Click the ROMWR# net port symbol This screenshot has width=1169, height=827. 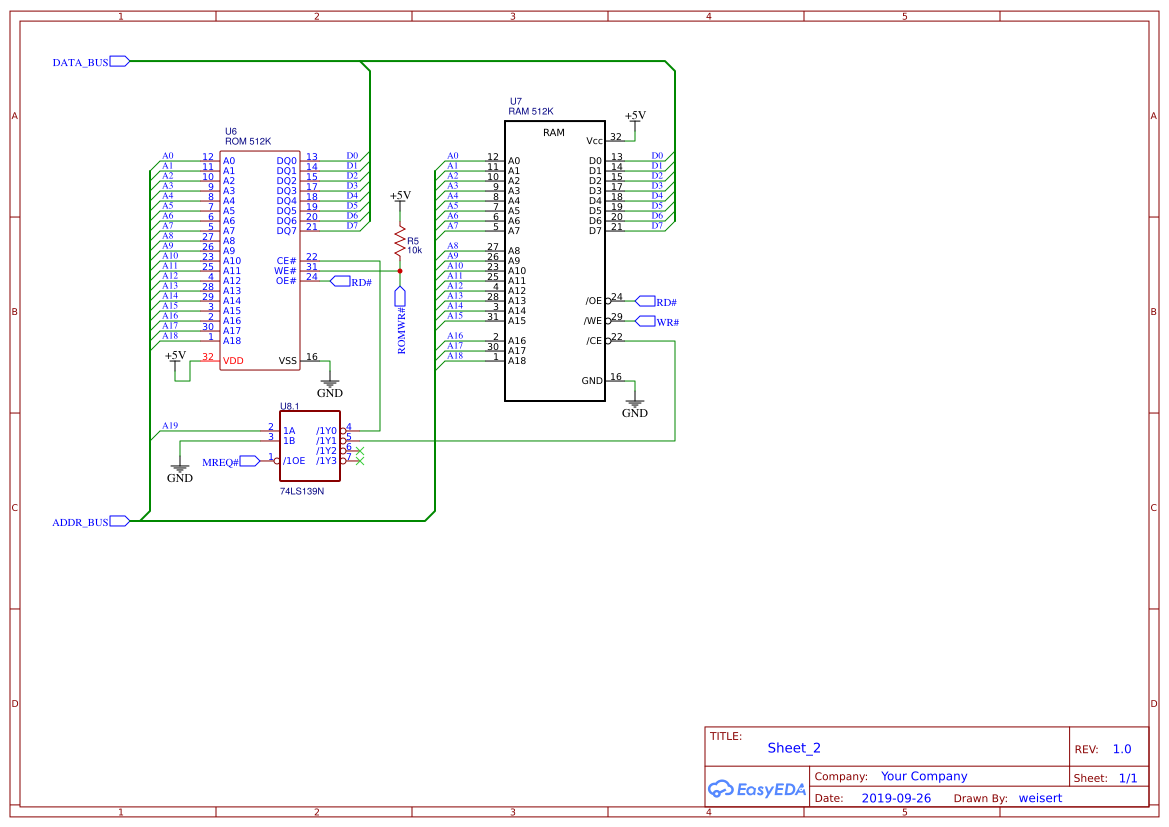coord(400,297)
